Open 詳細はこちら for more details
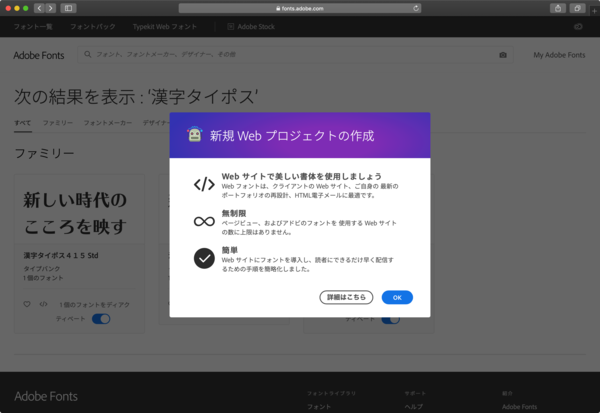Viewport: 600px width, 413px height. (x=346, y=297)
